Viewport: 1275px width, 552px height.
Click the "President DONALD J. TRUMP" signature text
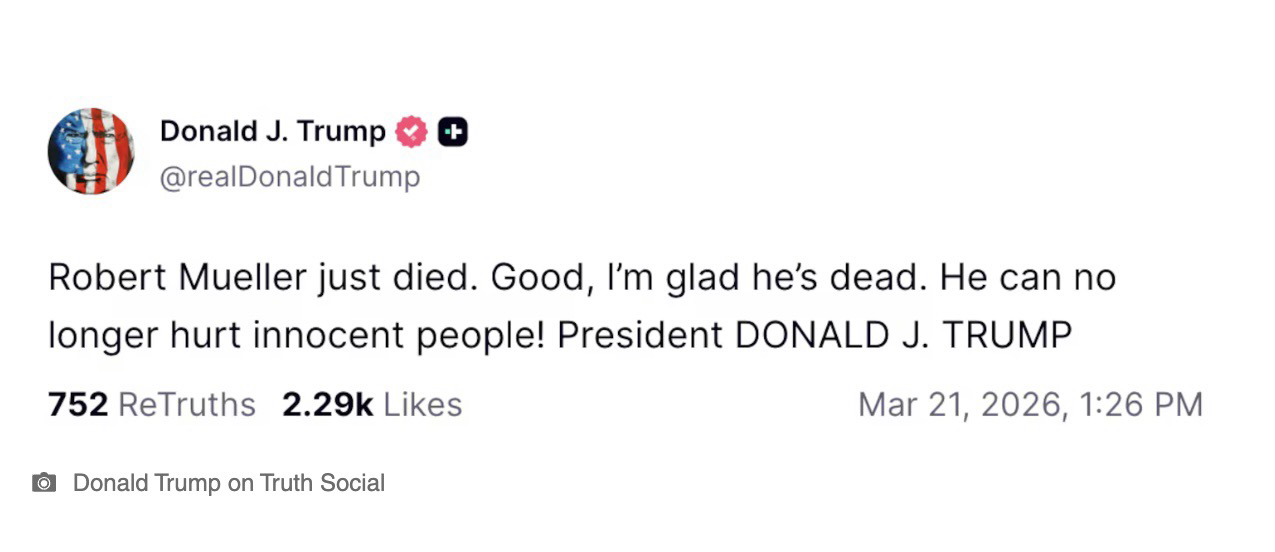(x=814, y=336)
